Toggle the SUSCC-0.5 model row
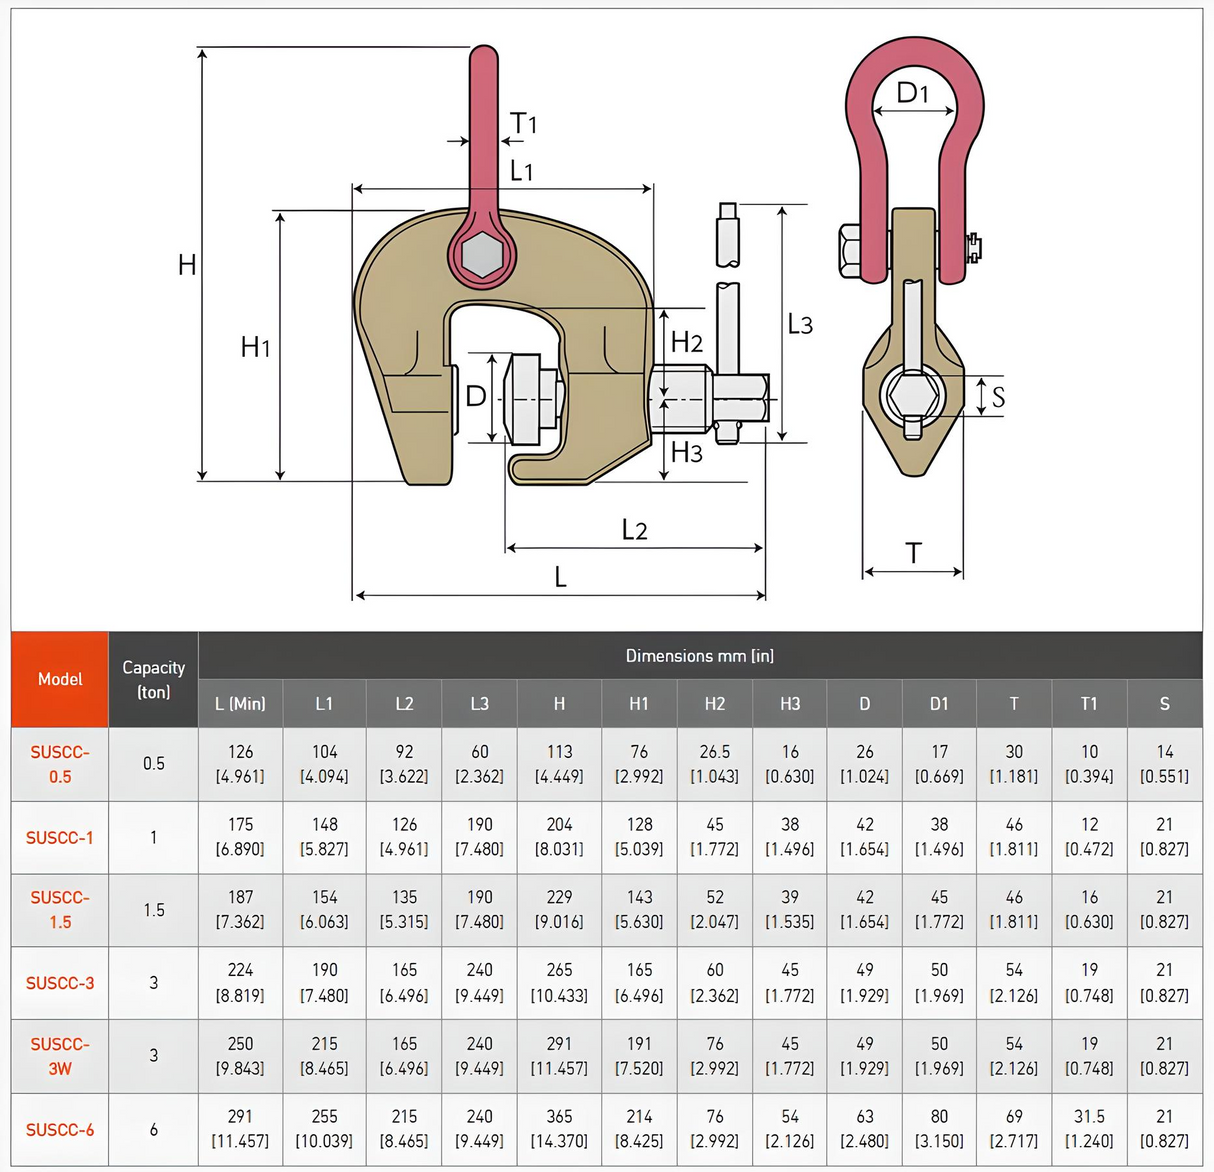 (x=59, y=764)
